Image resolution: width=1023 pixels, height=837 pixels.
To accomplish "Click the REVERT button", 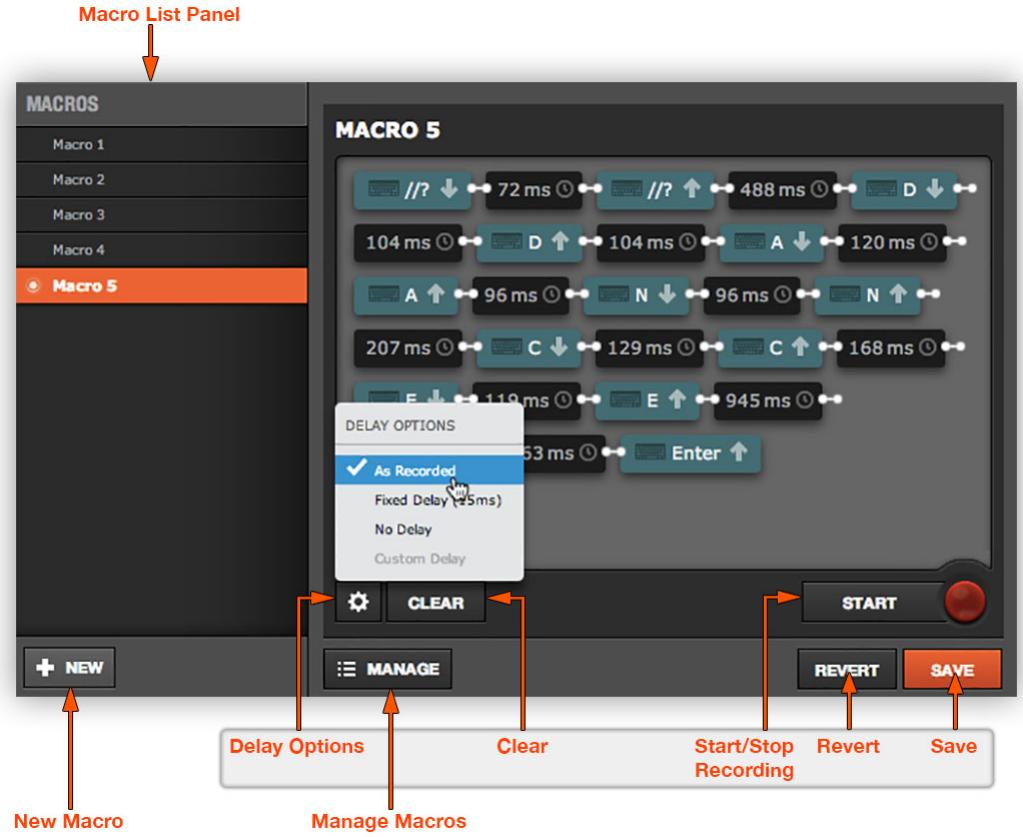I will click(847, 669).
